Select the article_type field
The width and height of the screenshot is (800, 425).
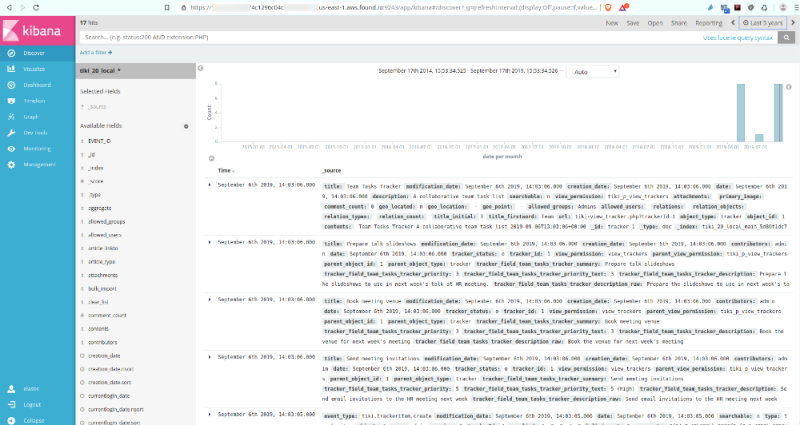click(x=102, y=262)
